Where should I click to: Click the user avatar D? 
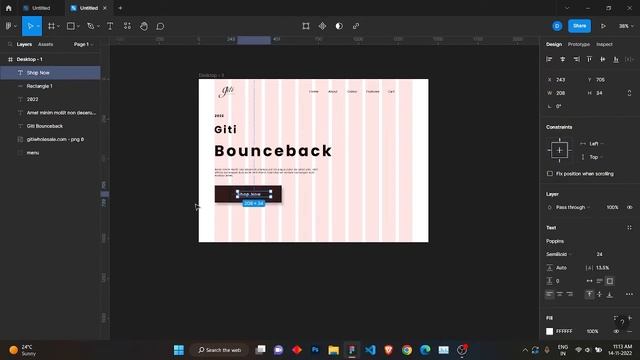[557, 26]
